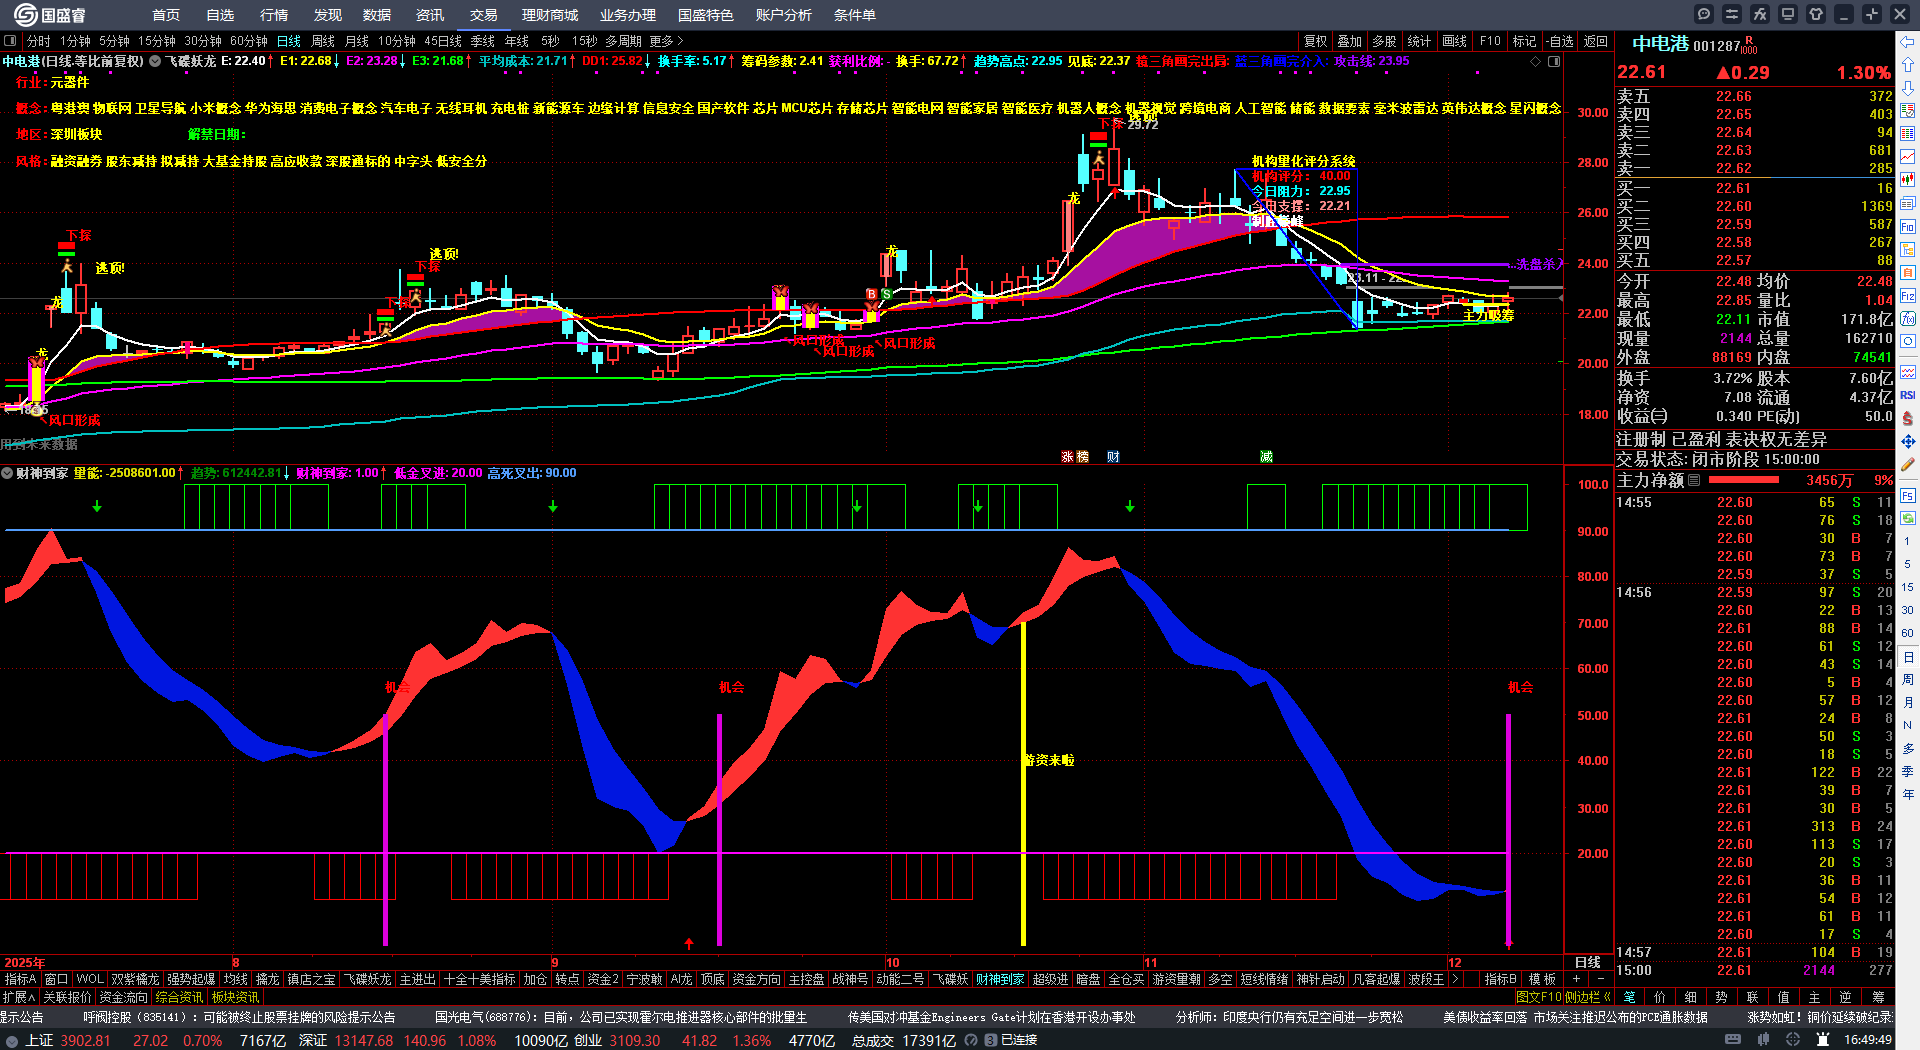Image resolution: width=1920 pixels, height=1050 pixels.
Task: Switch to the 资金流向 tab
Action: [123, 997]
